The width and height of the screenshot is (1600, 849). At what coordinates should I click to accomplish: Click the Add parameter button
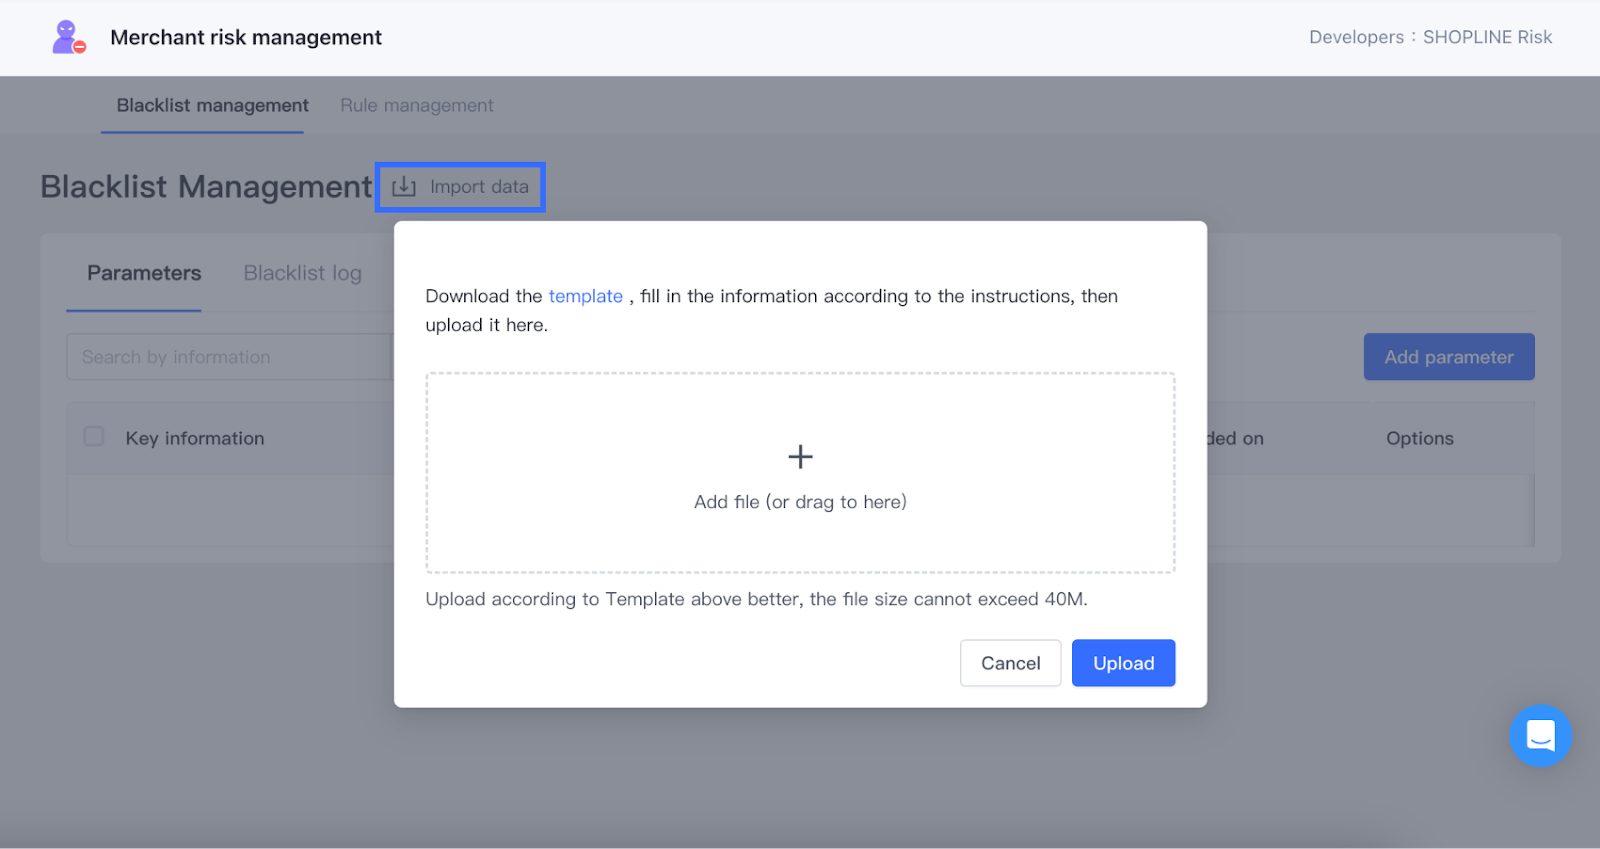[x=1448, y=357]
